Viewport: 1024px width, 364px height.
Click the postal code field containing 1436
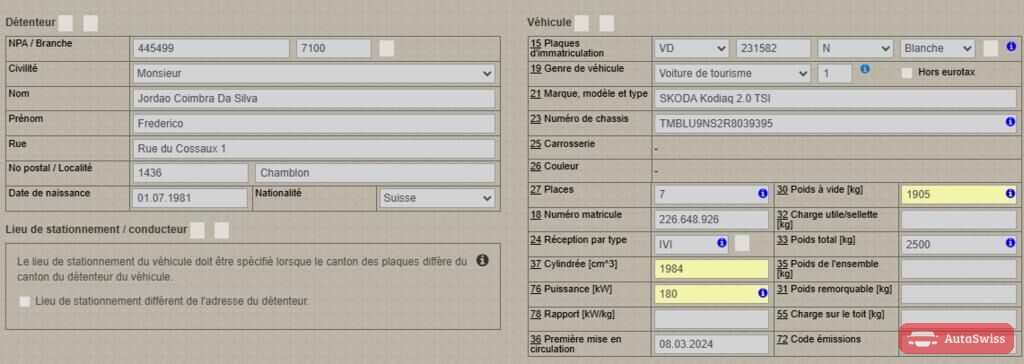[190, 173]
